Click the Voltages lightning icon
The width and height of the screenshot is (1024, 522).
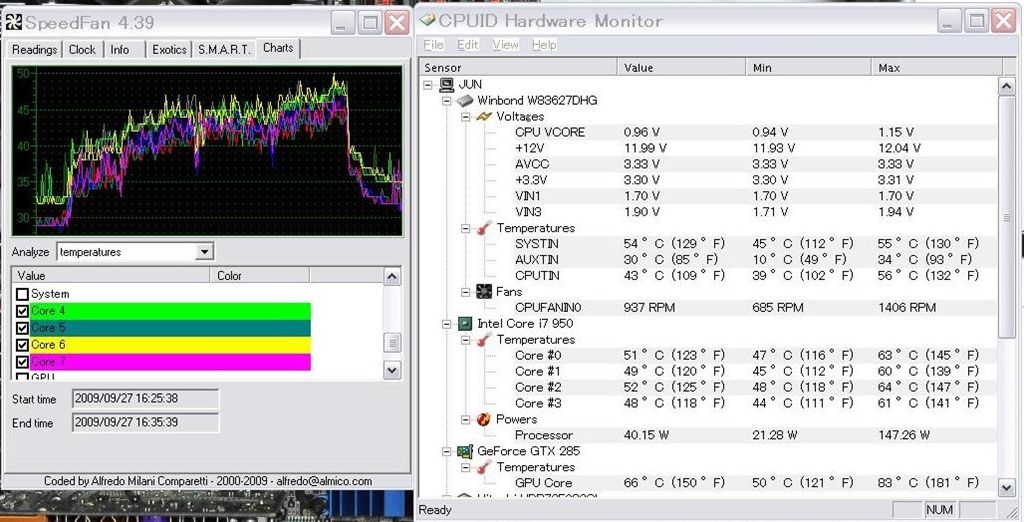(x=484, y=116)
